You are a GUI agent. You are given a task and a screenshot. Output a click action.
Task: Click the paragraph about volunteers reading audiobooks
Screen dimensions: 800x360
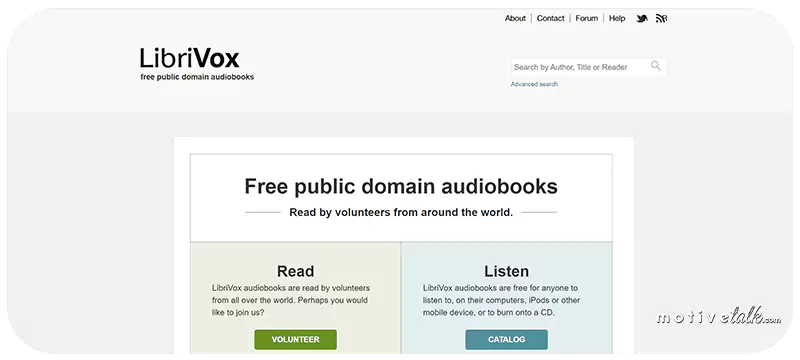pos(291,300)
